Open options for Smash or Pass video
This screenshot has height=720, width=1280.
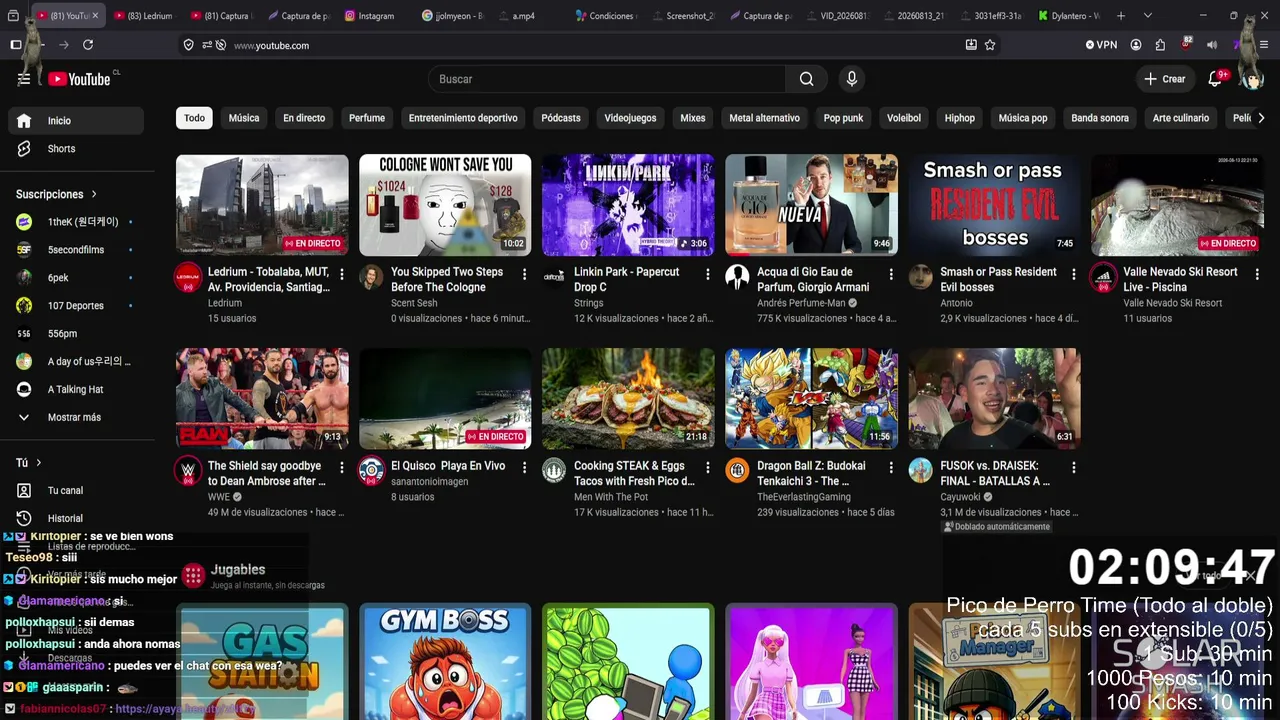[x=1073, y=274]
